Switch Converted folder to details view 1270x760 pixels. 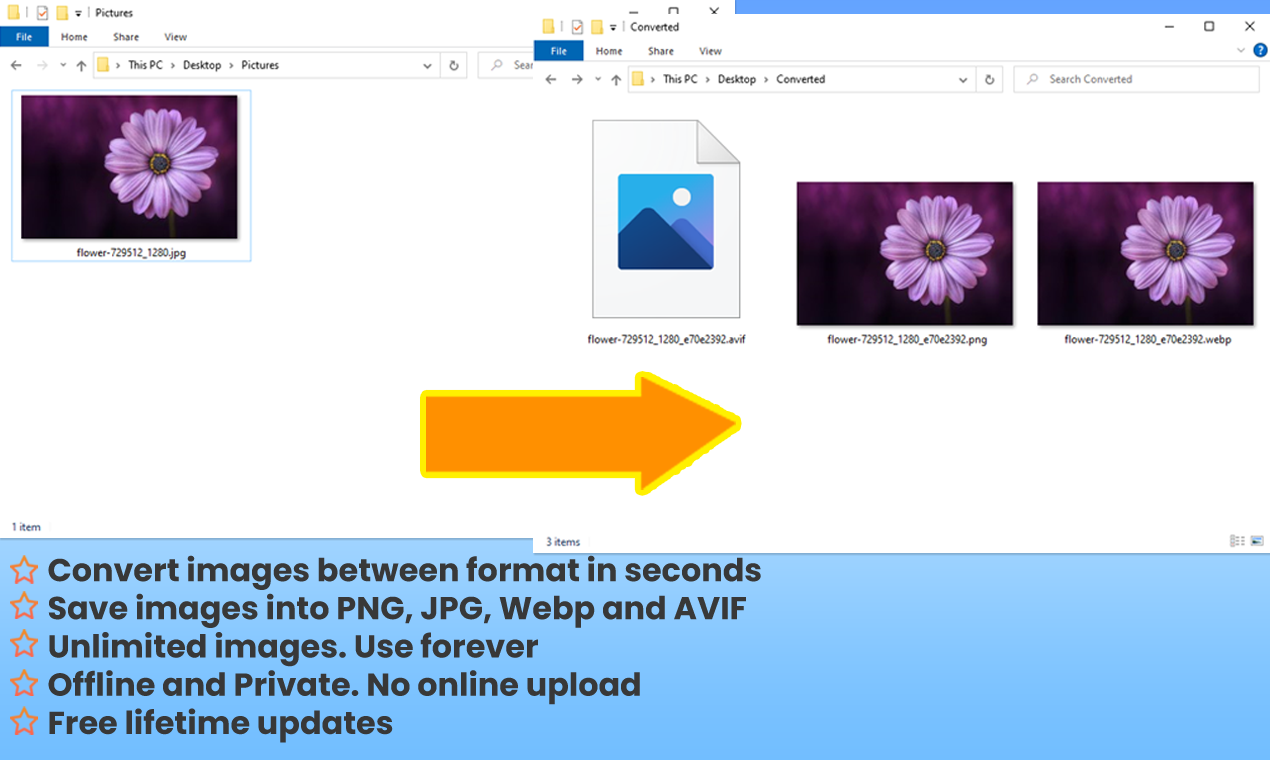1236,541
